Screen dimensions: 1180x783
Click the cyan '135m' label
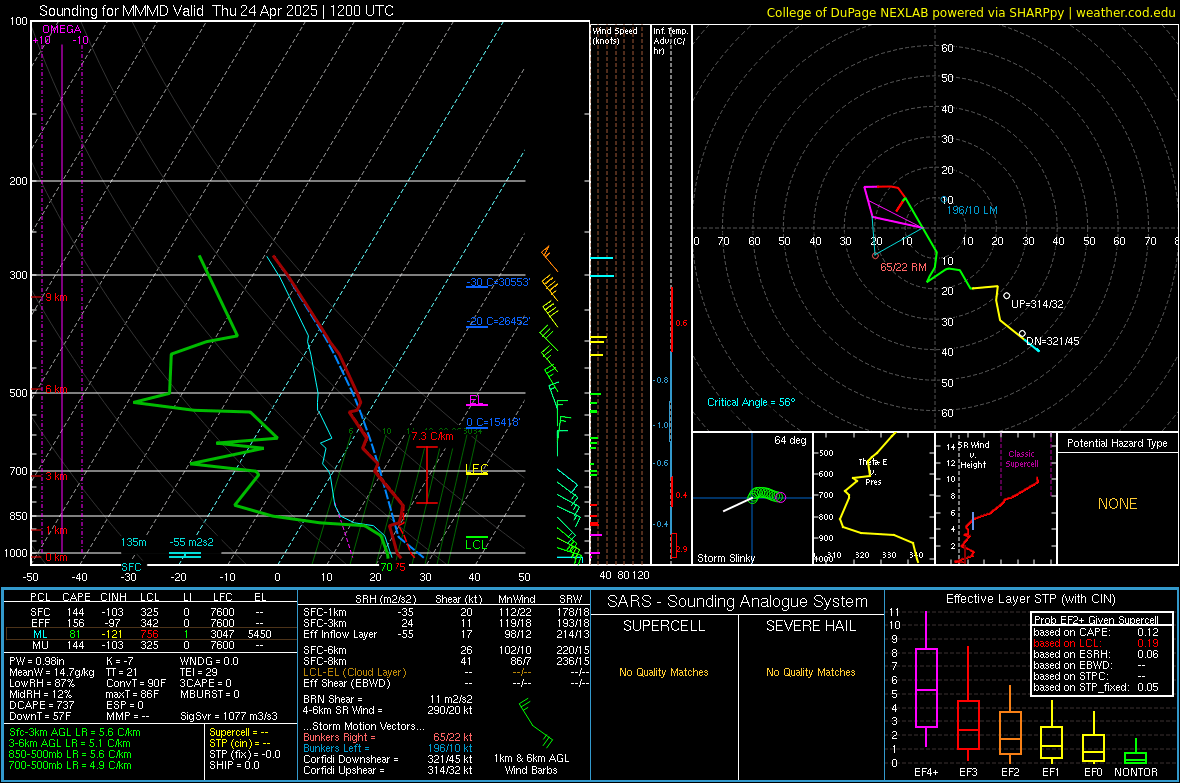tap(133, 542)
